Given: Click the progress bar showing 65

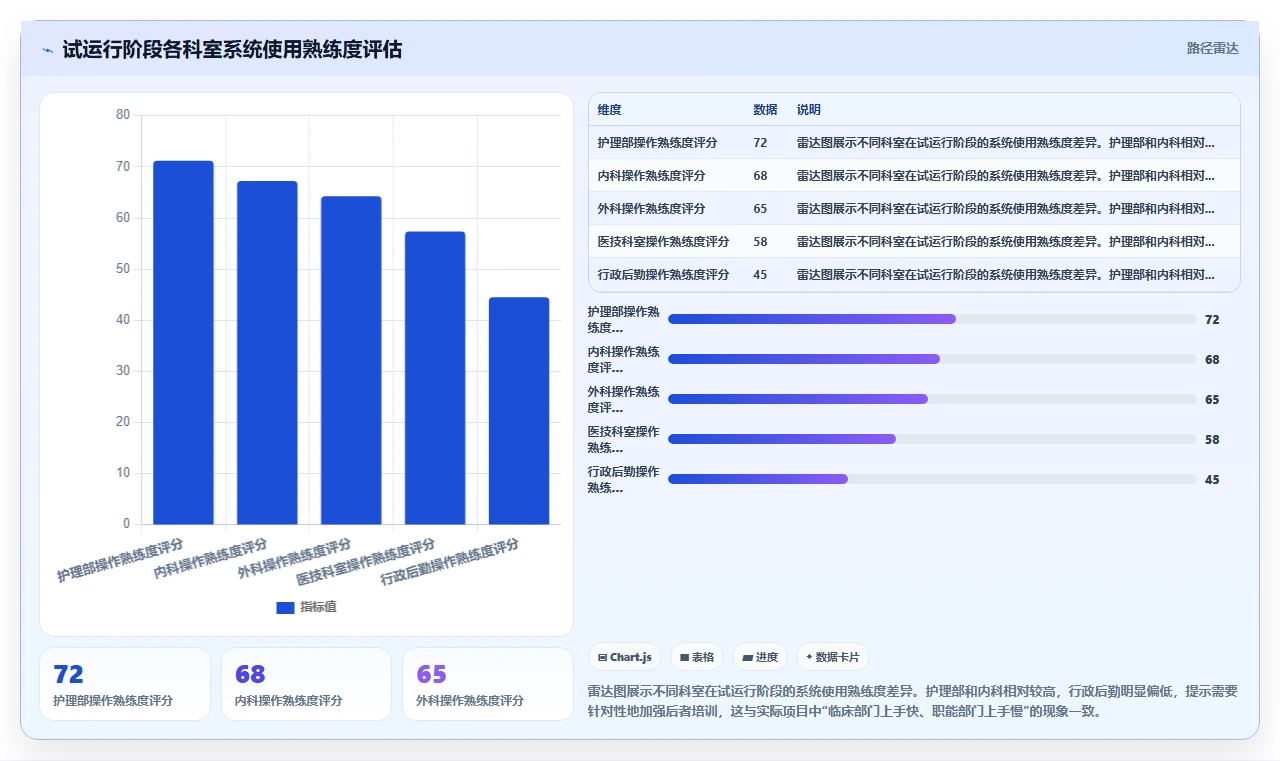Looking at the screenshot, I should click(x=932, y=399).
